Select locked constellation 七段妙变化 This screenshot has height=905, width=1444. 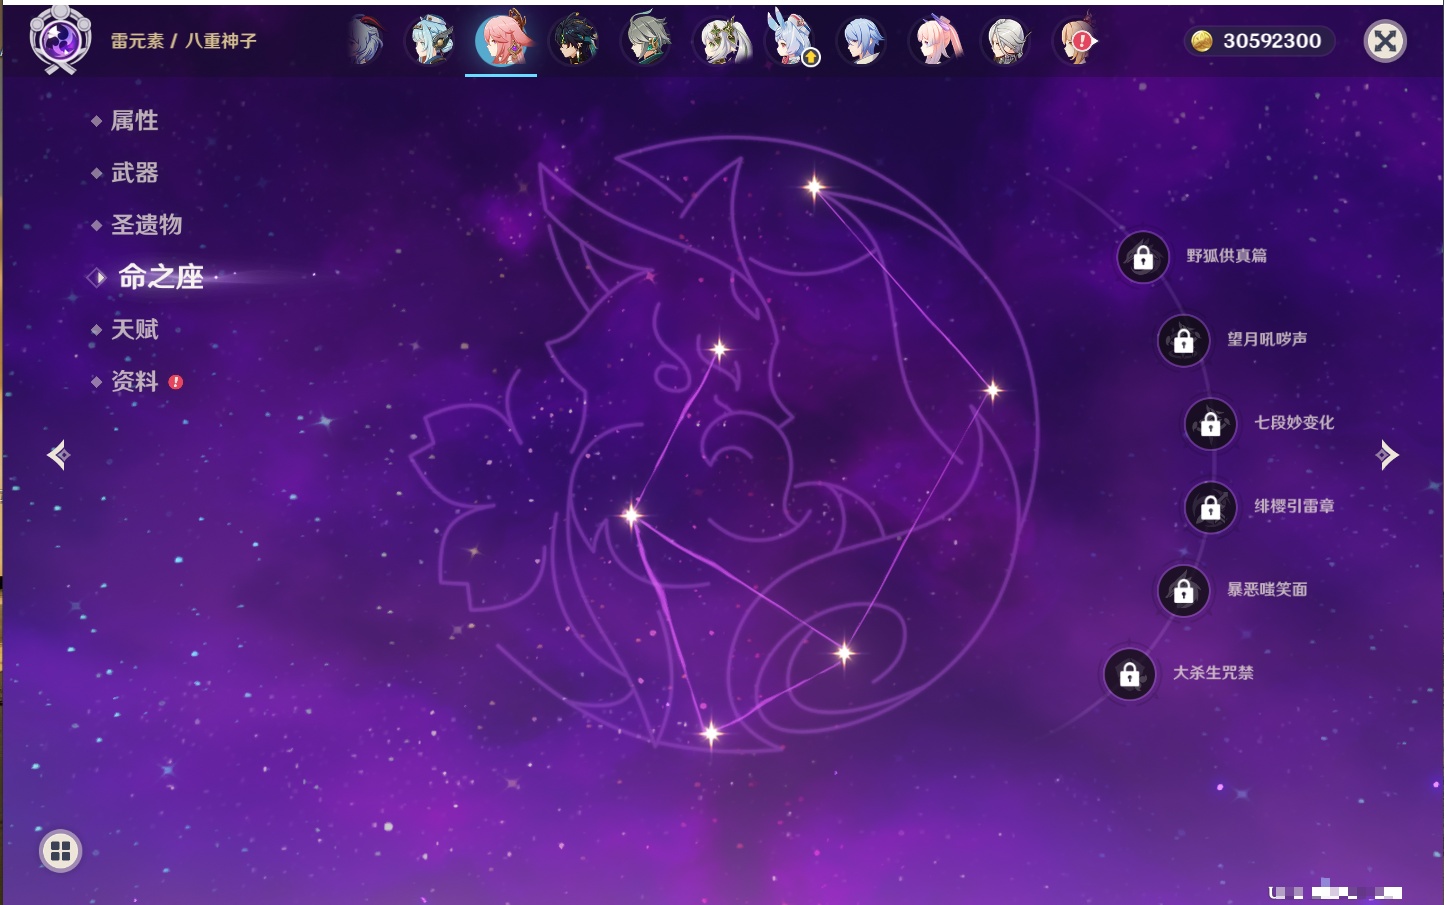1210,424
